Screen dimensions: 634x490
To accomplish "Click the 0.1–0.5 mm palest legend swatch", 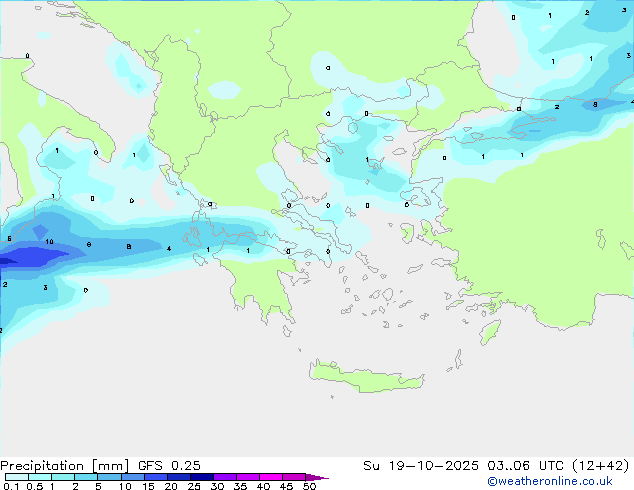I will [17, 477].
